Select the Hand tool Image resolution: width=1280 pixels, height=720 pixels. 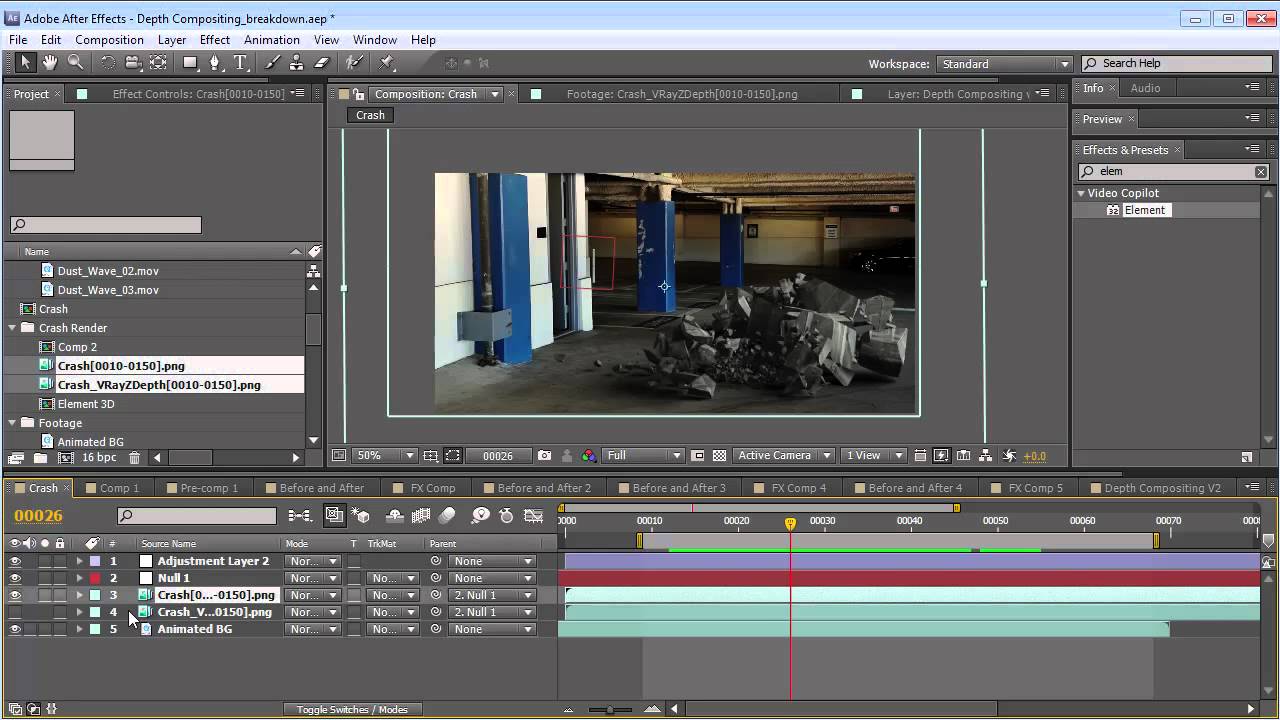point(50,63)
